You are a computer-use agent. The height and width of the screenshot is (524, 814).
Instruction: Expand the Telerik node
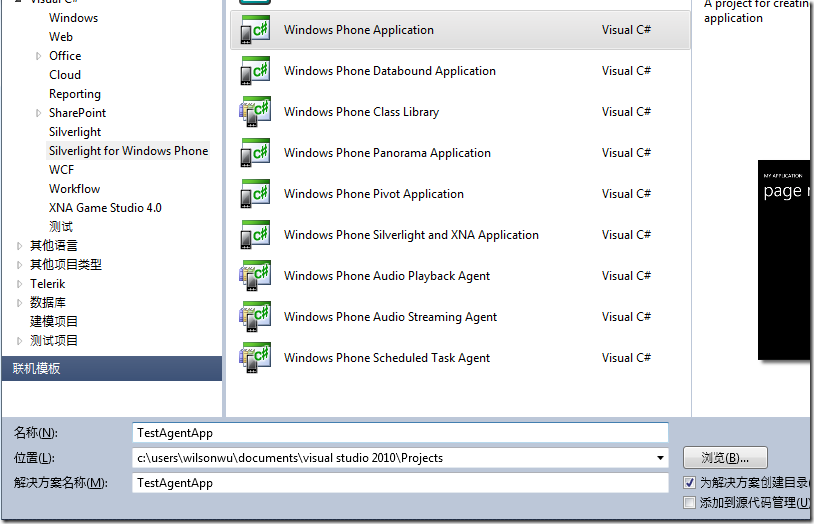coord(19,284)
